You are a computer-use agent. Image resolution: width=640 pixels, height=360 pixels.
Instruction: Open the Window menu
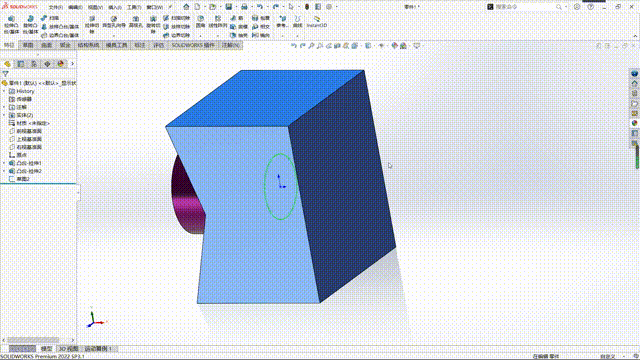point(154,7)
